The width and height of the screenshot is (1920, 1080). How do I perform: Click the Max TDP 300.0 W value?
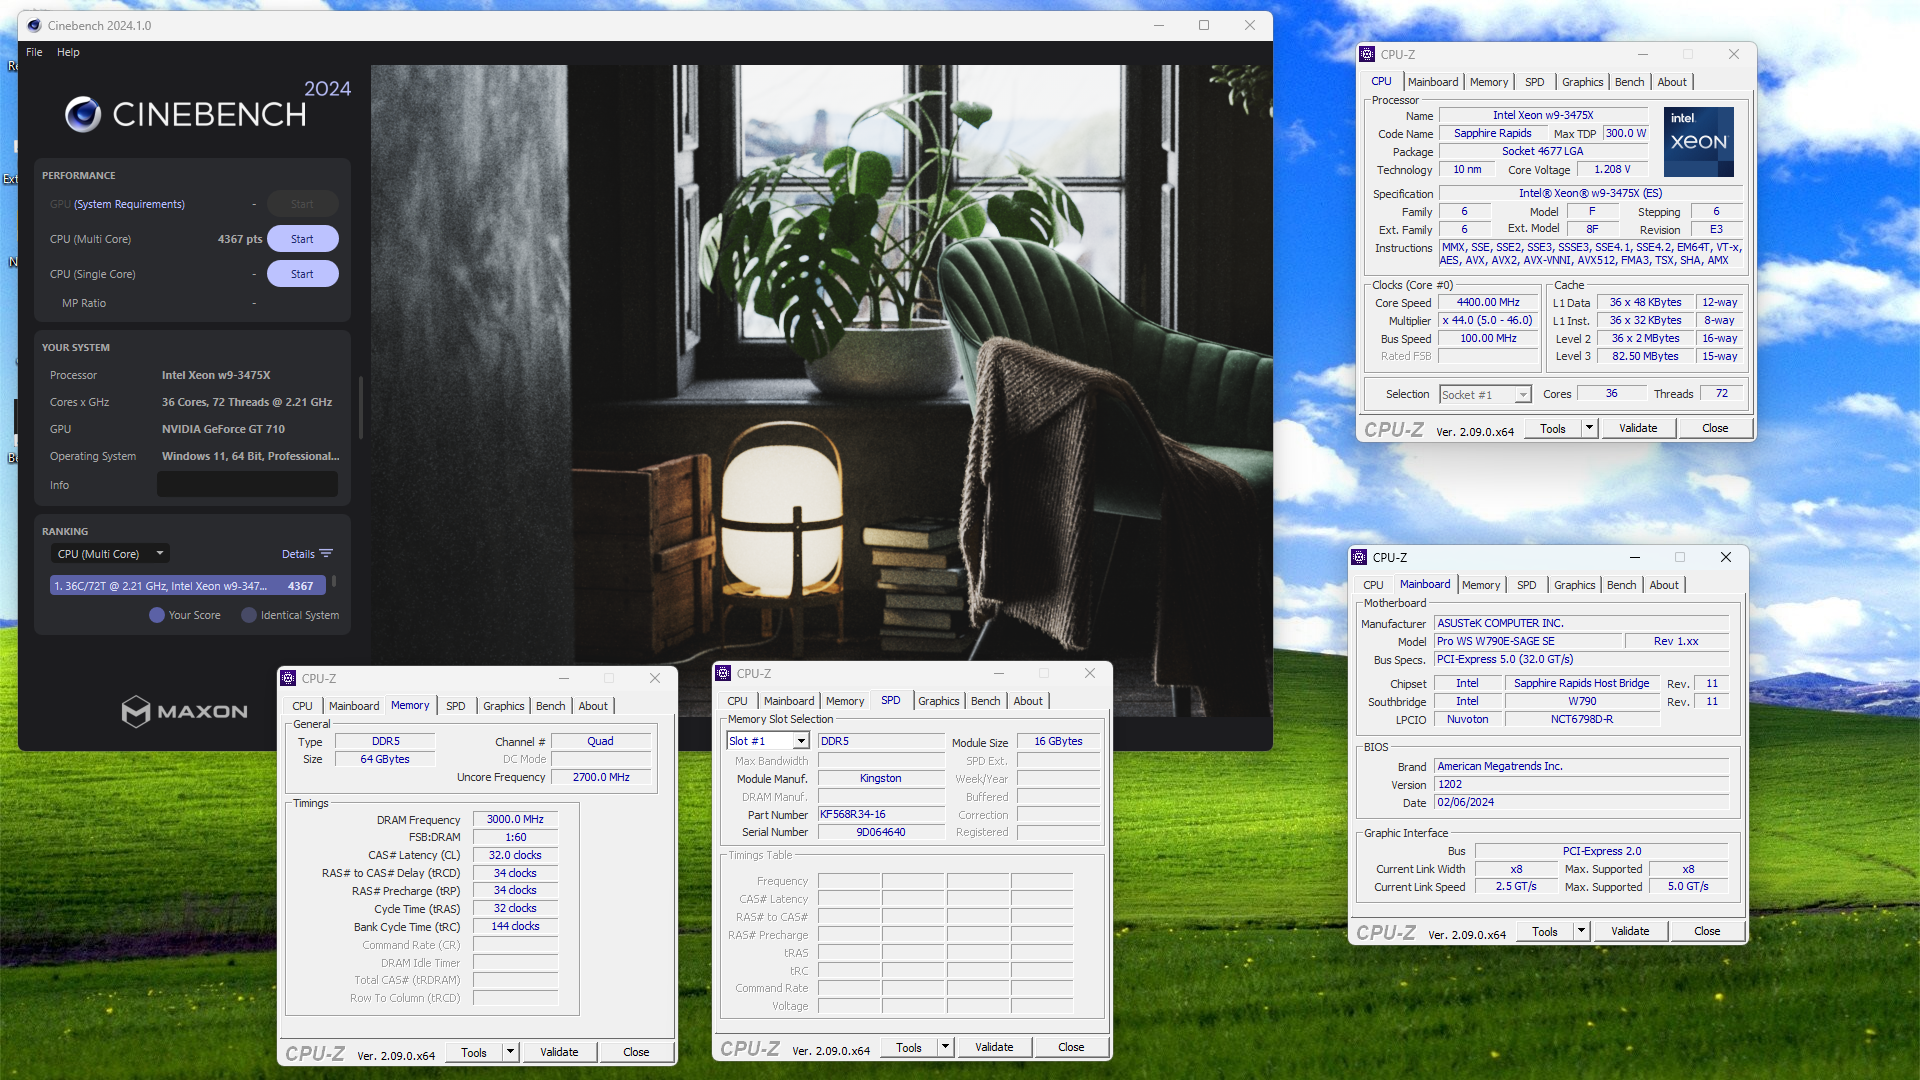tap(1625, 133)
